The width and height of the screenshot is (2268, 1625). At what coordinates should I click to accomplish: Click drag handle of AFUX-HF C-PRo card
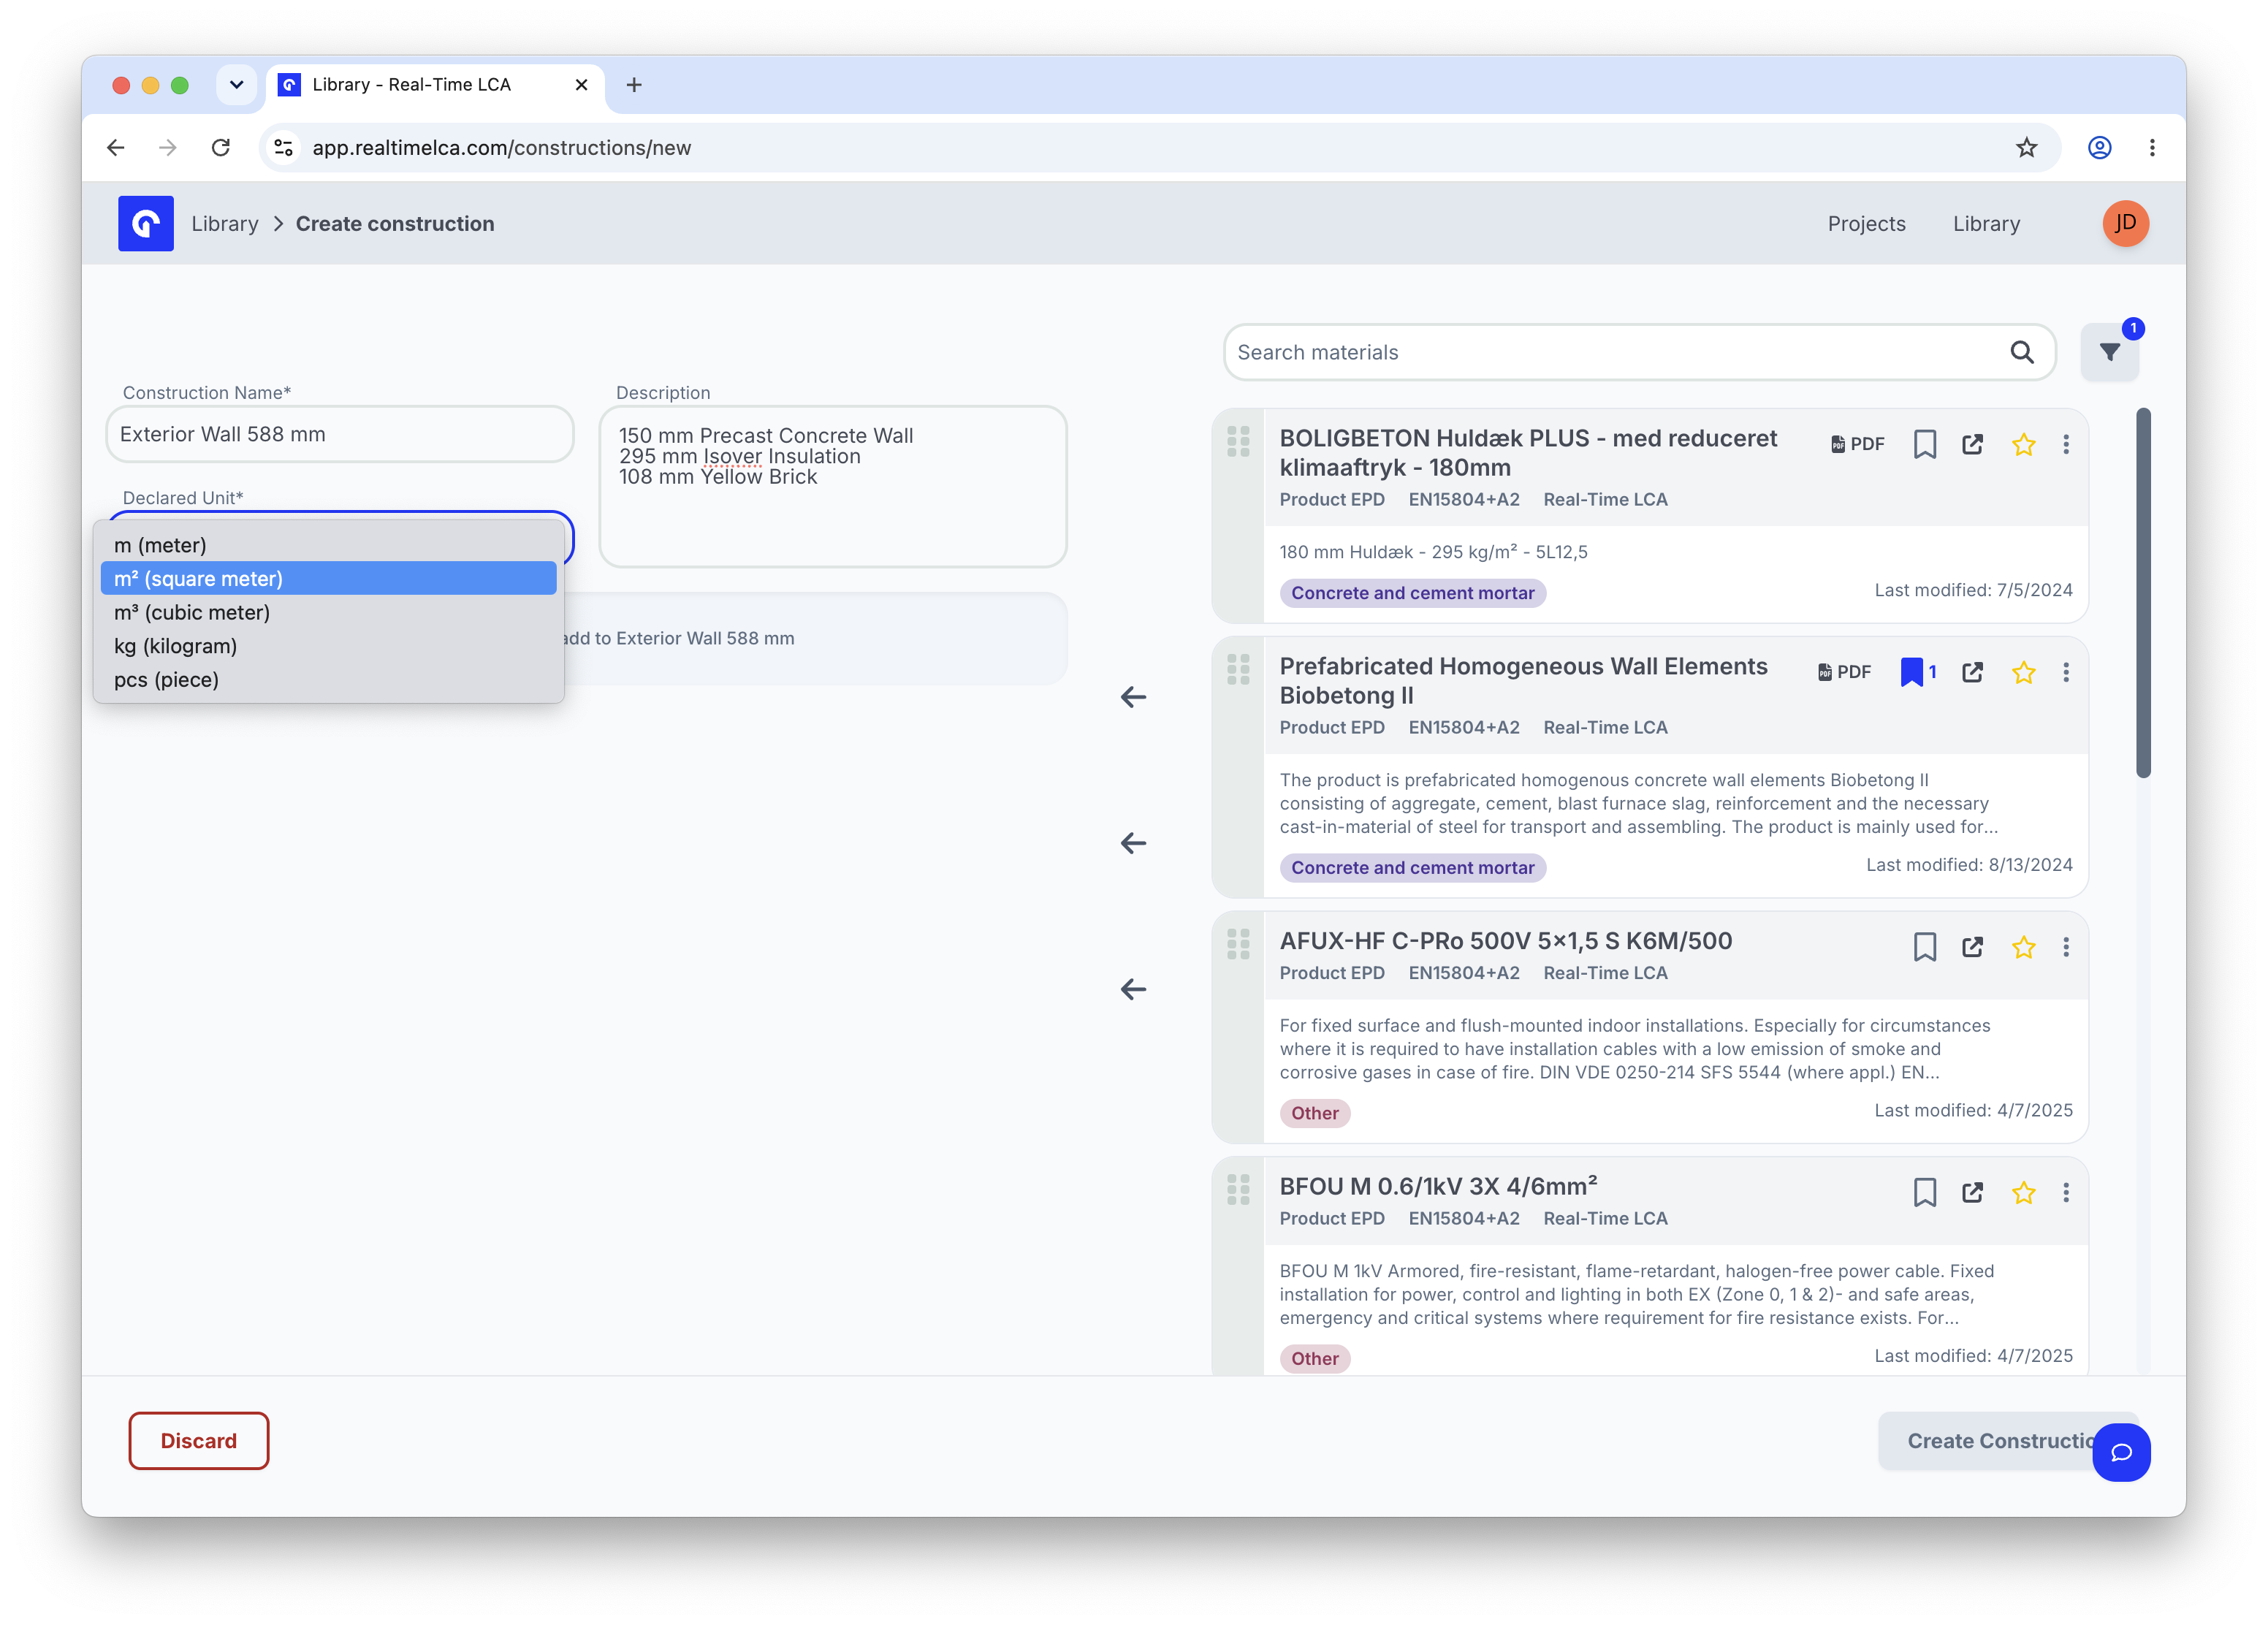pos(1238,944)
